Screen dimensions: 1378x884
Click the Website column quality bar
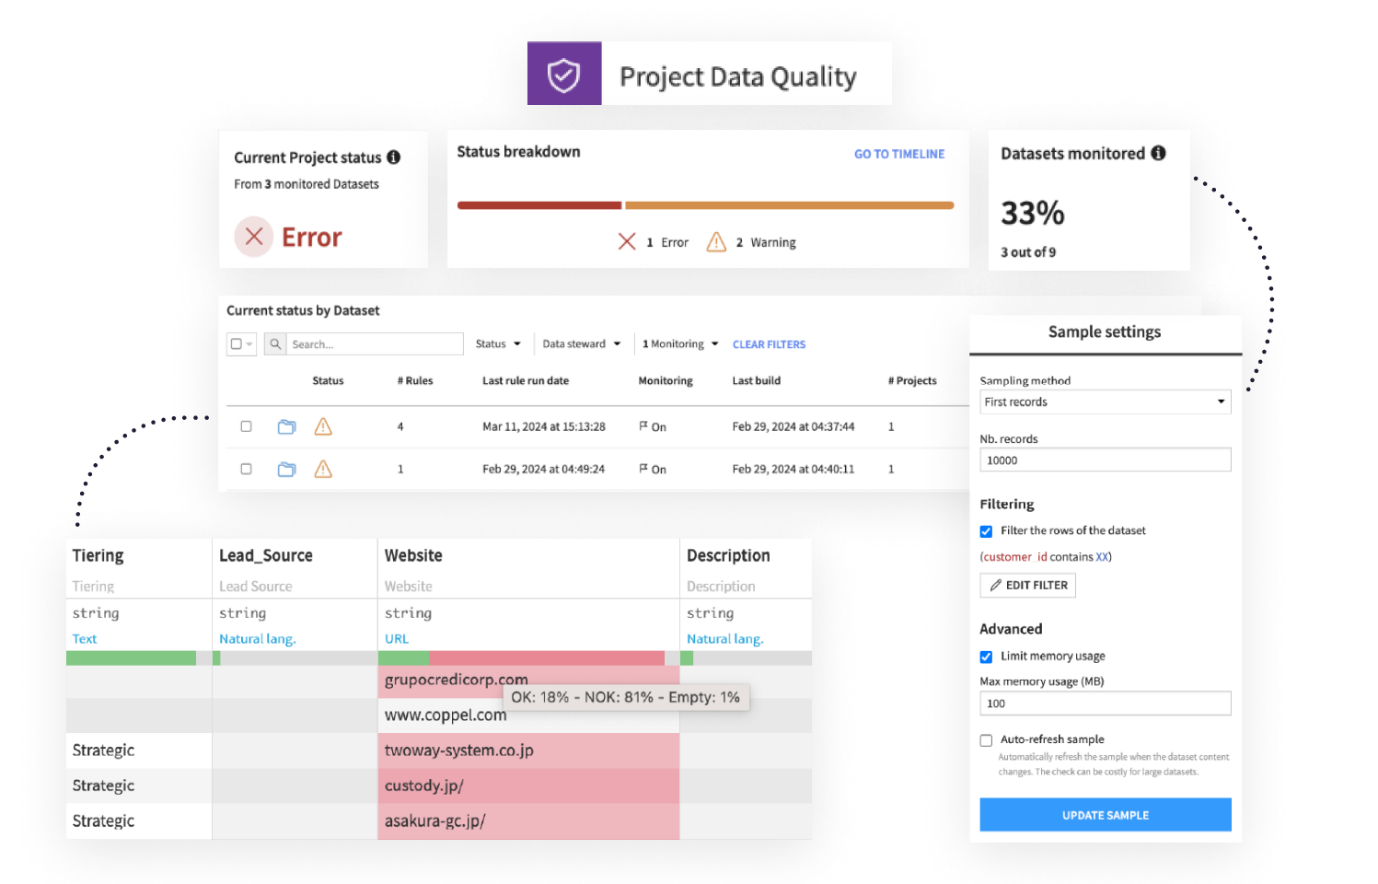point(528,658)
